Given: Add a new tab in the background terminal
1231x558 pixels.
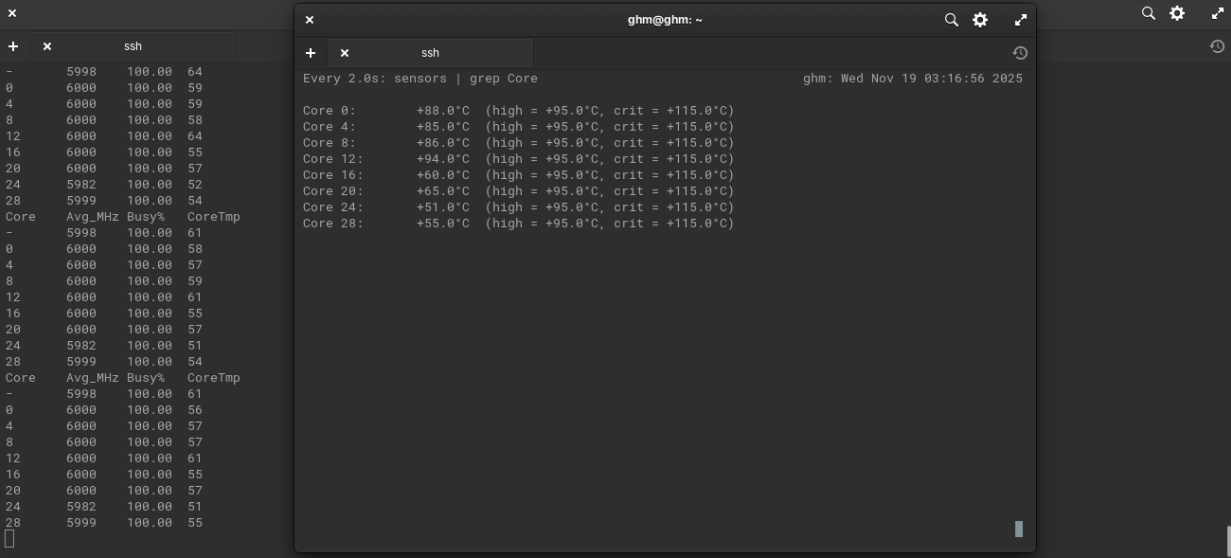Looking at the screenshot, I should (x=13, y=46).
